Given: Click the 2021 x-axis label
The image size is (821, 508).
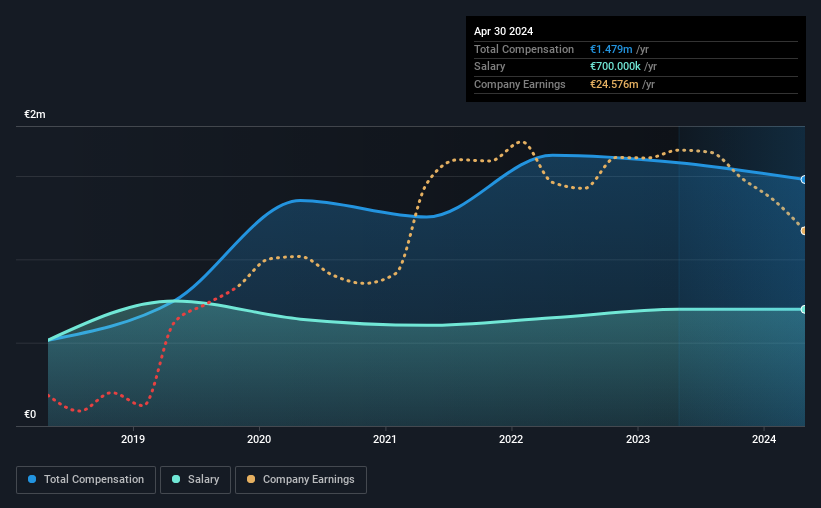Looking at the screenshot, I should point(385,439).
